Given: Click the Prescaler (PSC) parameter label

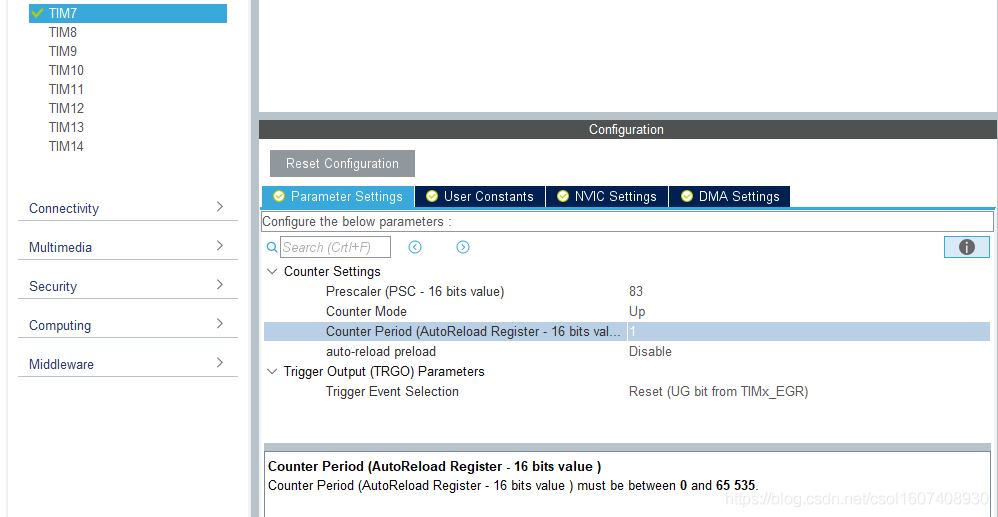Looking at the screenshot, I should tap(415, 292).
